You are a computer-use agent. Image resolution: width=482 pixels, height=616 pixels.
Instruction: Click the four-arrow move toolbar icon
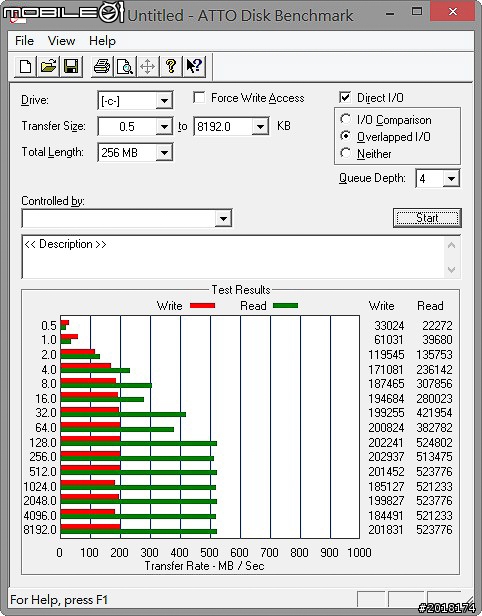(x=148, y=66)
